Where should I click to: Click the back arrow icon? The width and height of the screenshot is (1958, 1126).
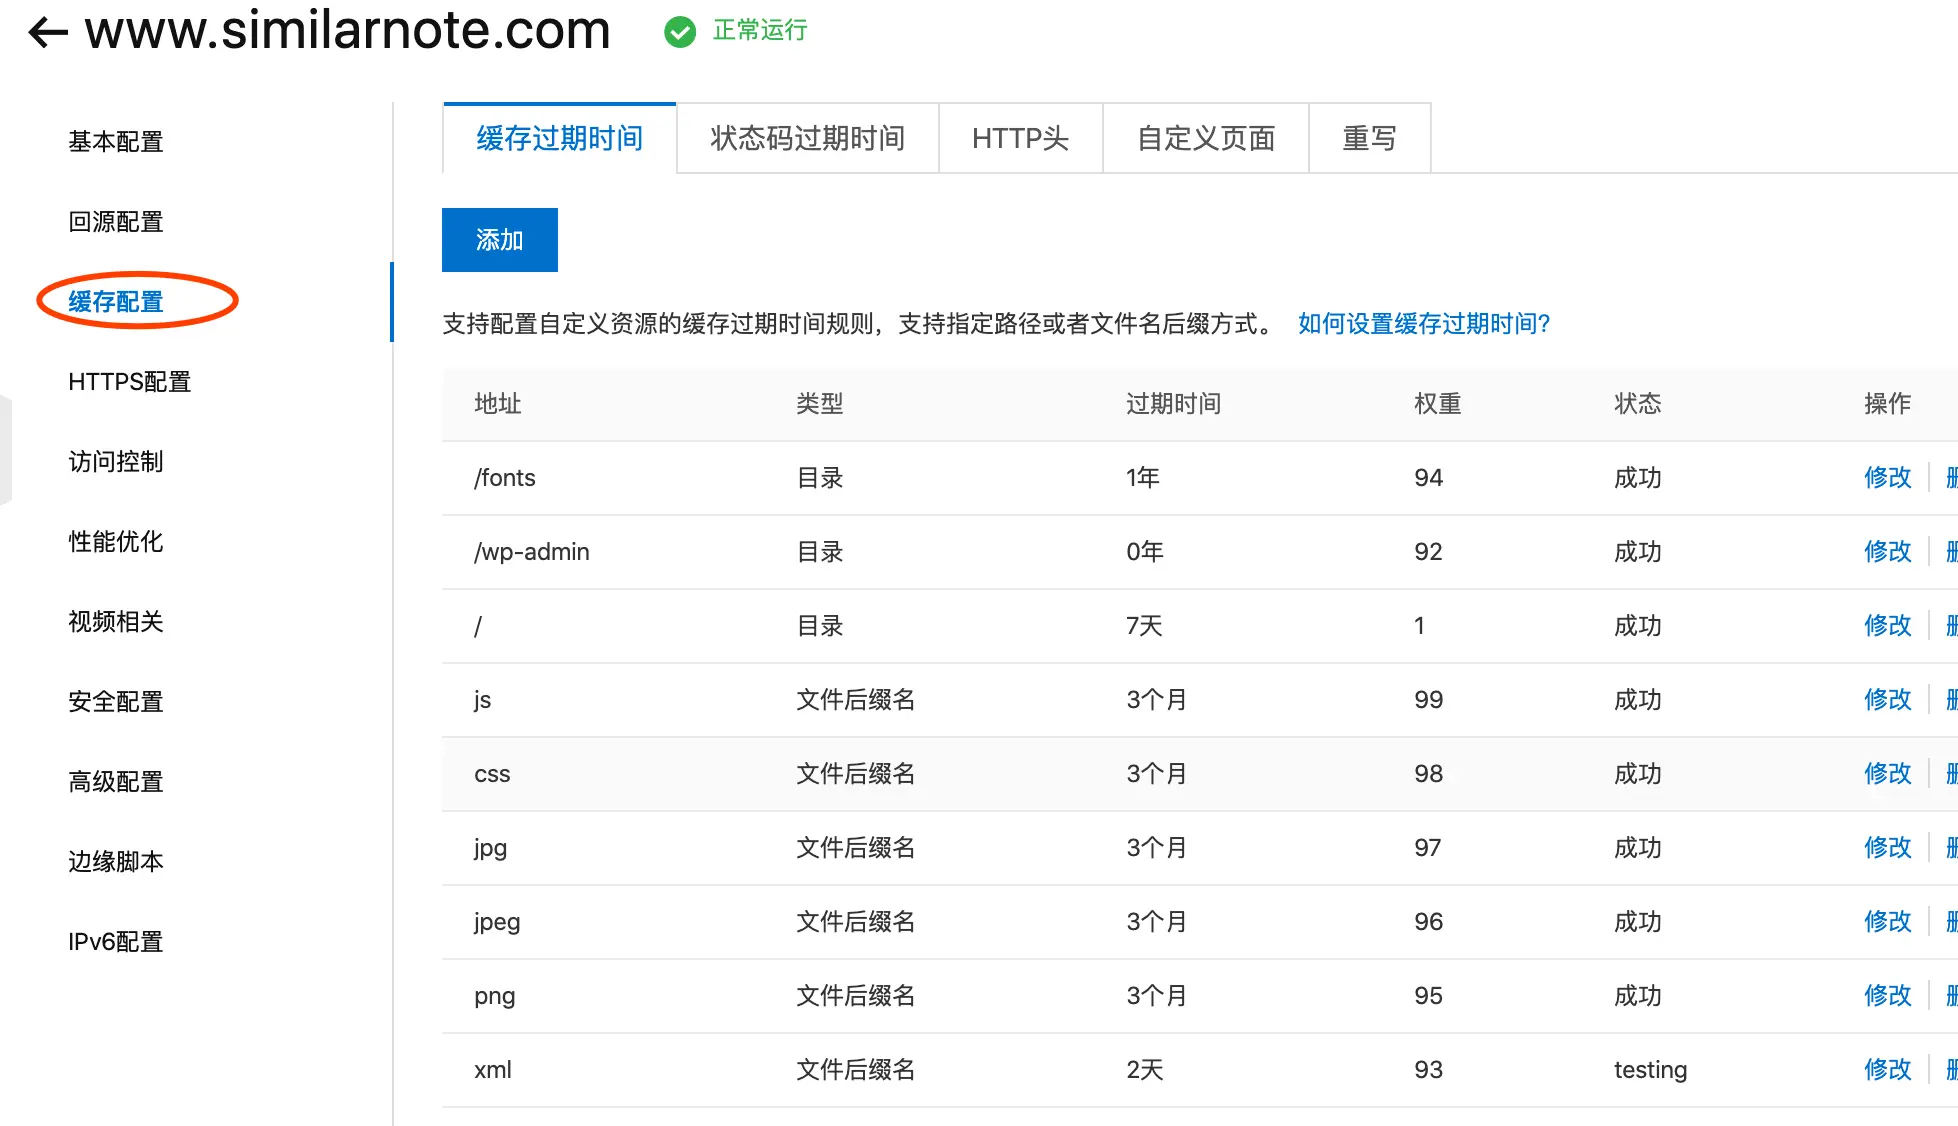(x=47, y=32)
